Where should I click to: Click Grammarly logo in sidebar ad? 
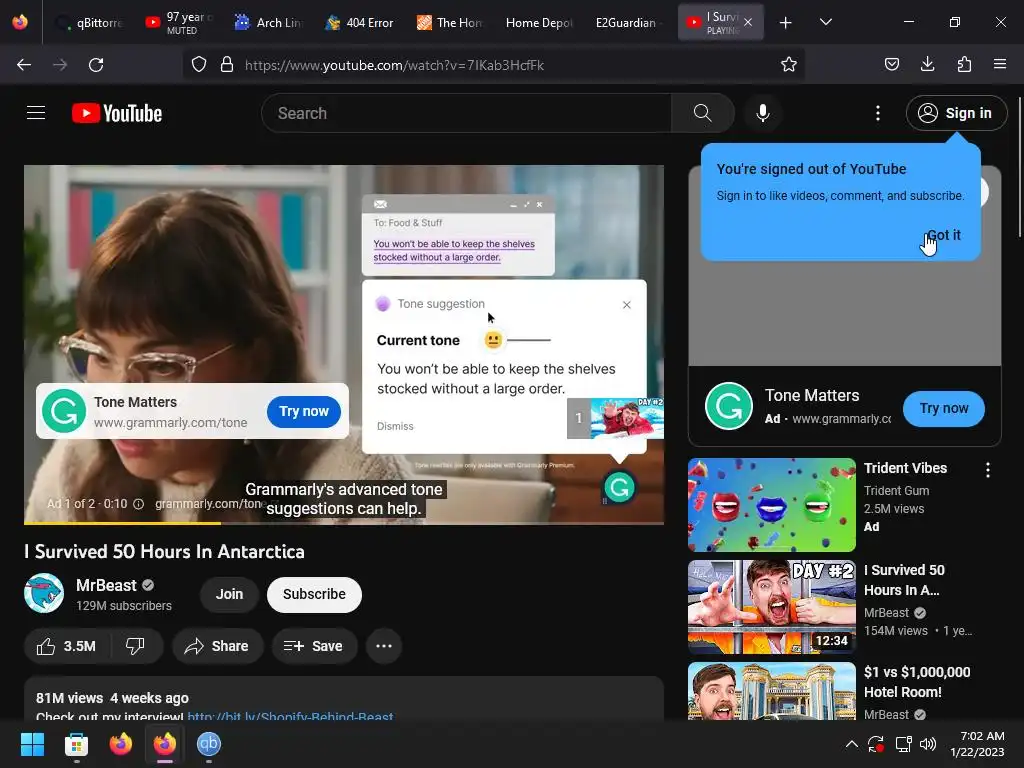click(729, 406)
